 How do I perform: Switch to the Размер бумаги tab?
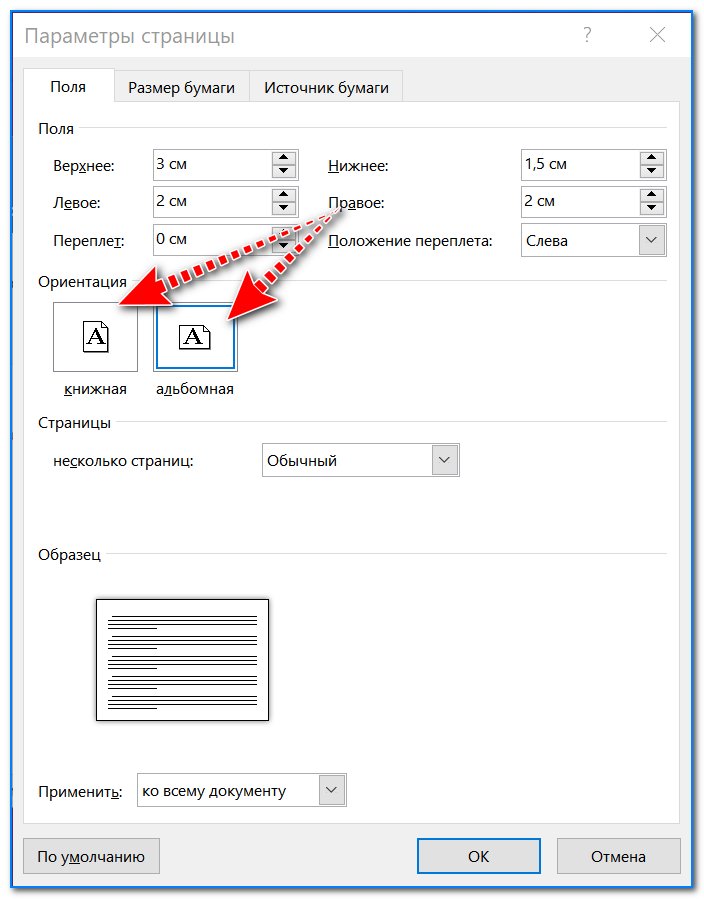pos(181,87)
